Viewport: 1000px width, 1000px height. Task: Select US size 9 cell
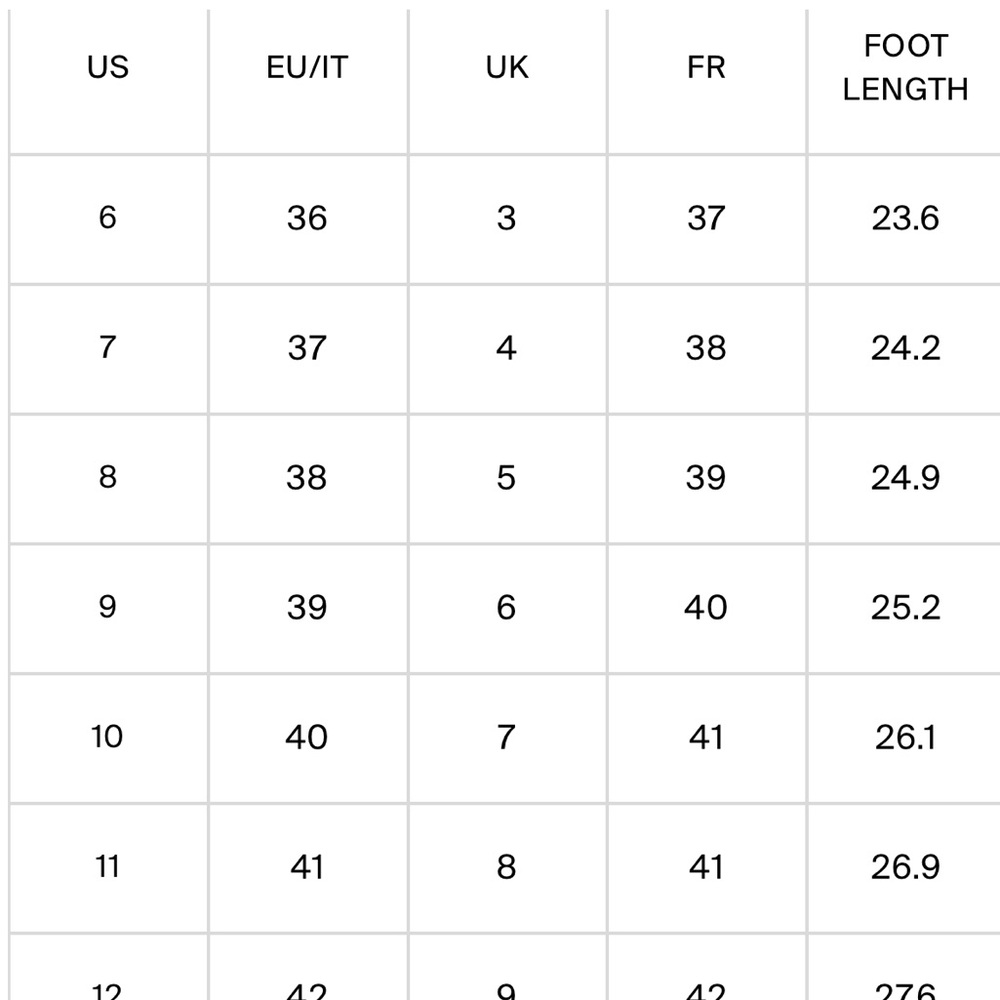click(108, 608)
